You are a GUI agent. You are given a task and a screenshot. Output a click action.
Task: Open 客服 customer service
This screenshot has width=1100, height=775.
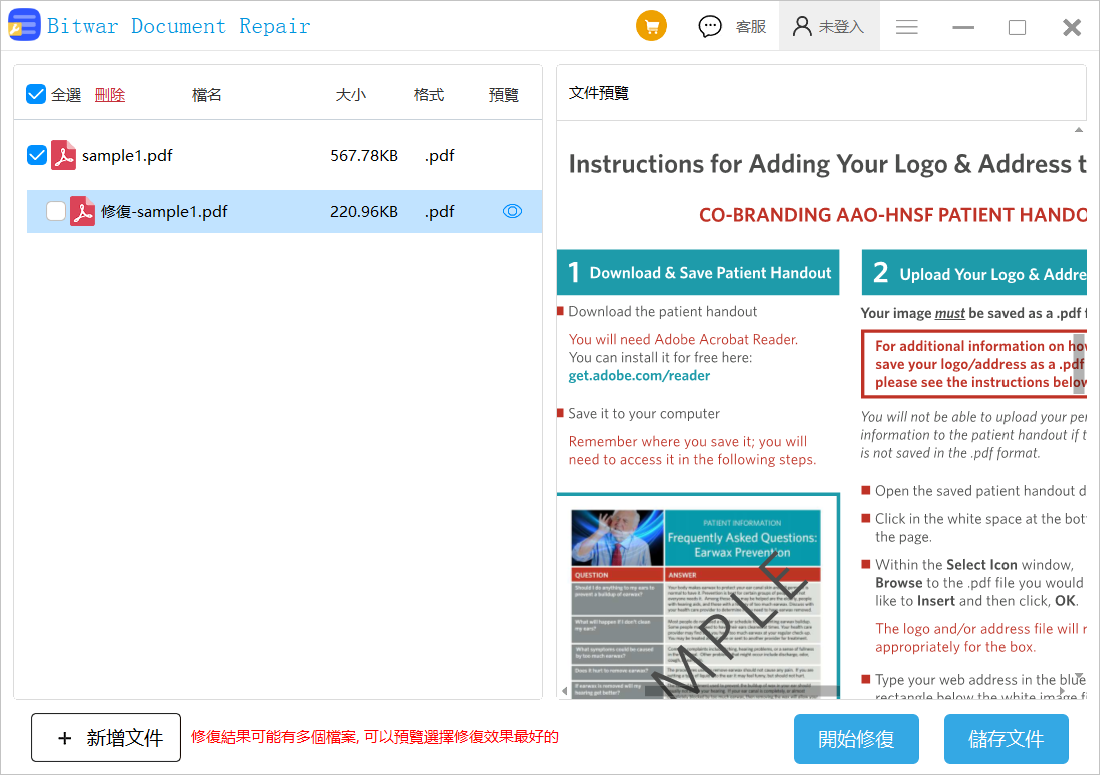751,27
